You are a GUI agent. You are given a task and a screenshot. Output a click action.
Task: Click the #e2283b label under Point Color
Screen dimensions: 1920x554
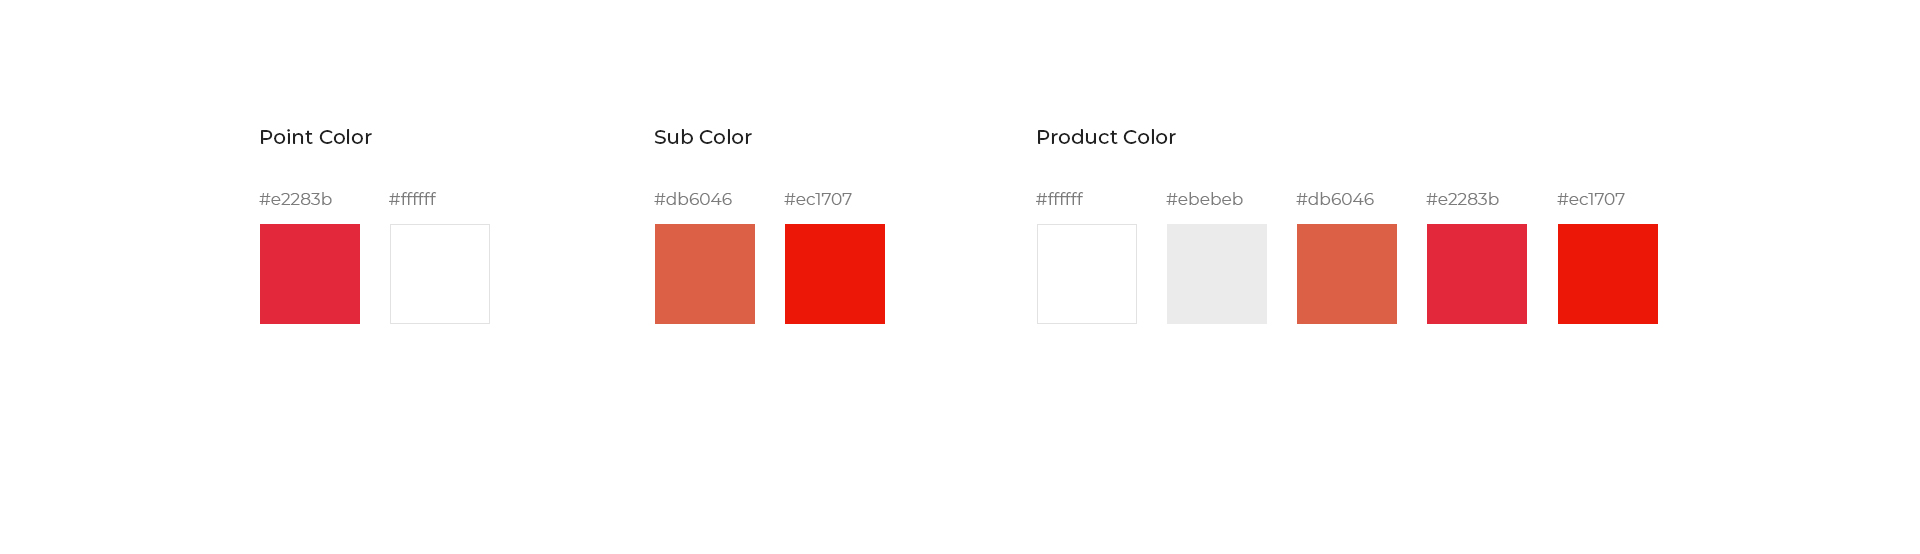tap(296, 199)
